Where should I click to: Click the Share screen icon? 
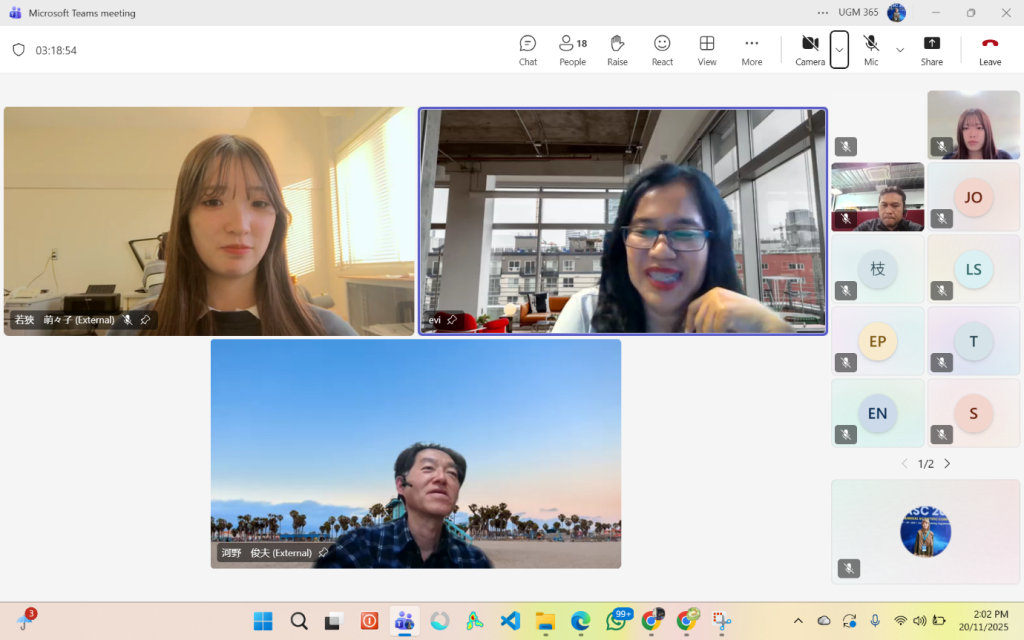pyautogui.click(x=931, y=49)
